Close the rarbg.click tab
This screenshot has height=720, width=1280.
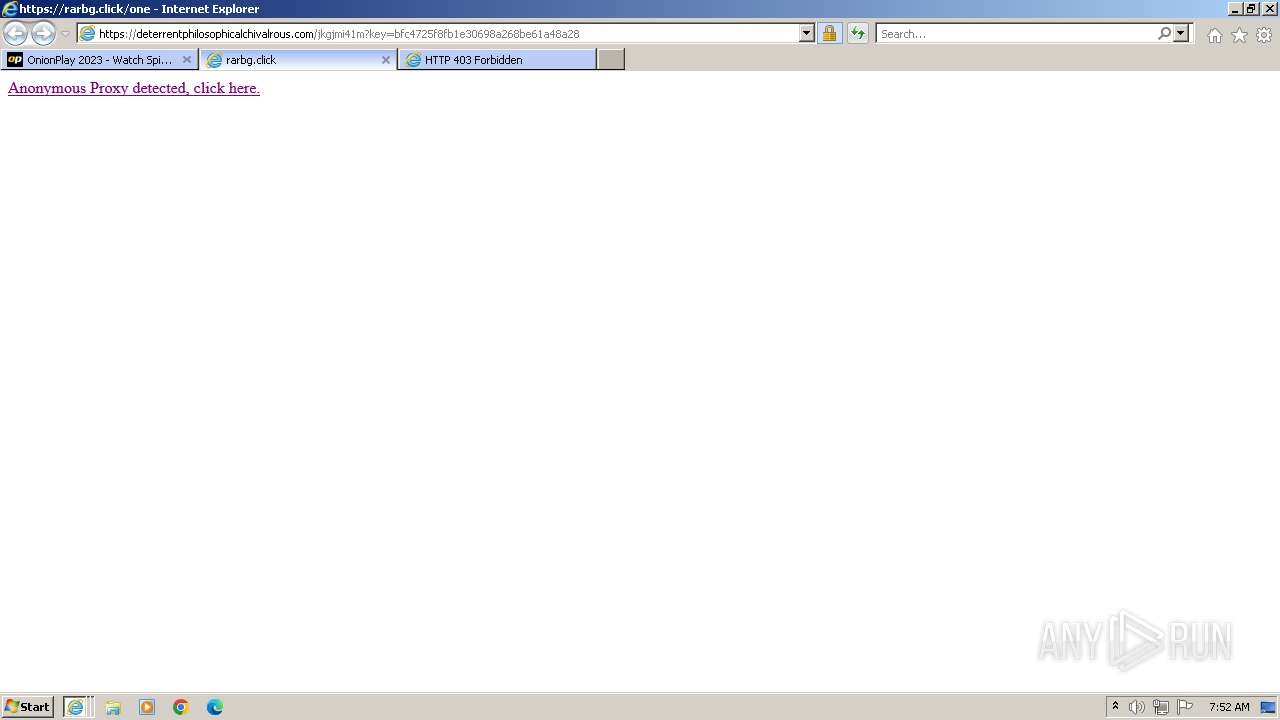pyautogui.click(x=386, y=60)
